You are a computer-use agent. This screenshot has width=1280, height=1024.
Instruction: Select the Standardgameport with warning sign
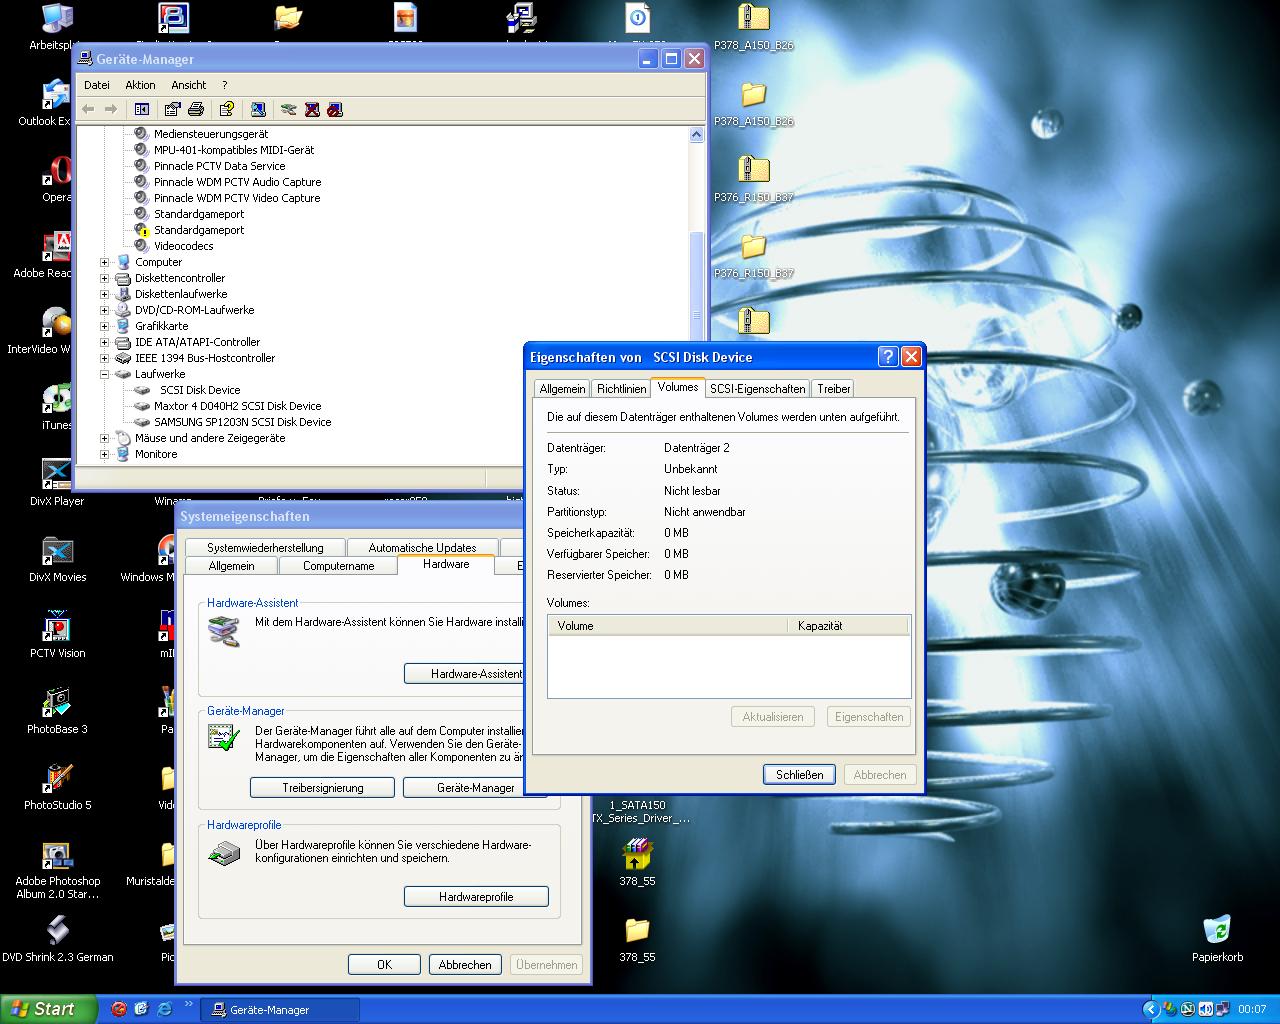click(x=198, y=230)
